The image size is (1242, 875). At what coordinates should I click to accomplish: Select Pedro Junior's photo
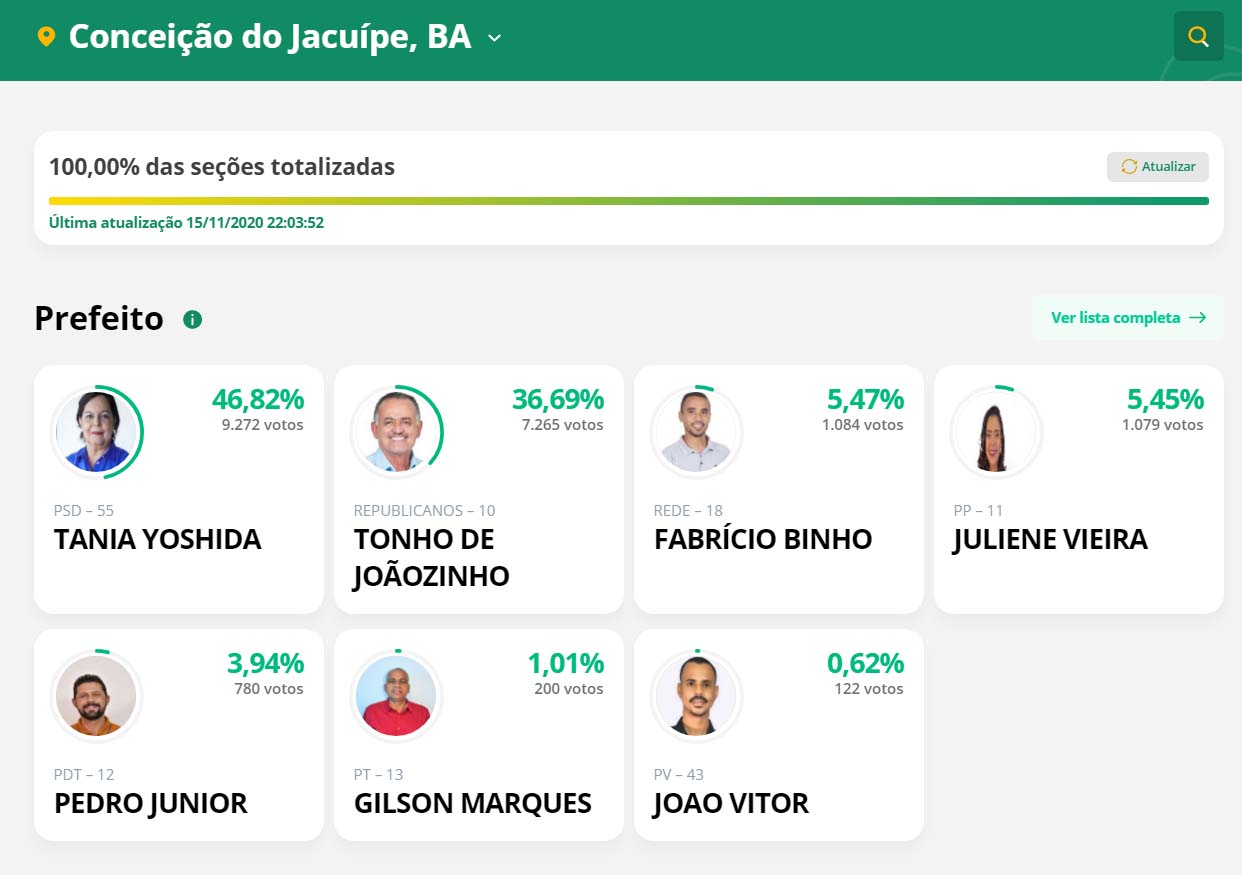tap(96, 695)
